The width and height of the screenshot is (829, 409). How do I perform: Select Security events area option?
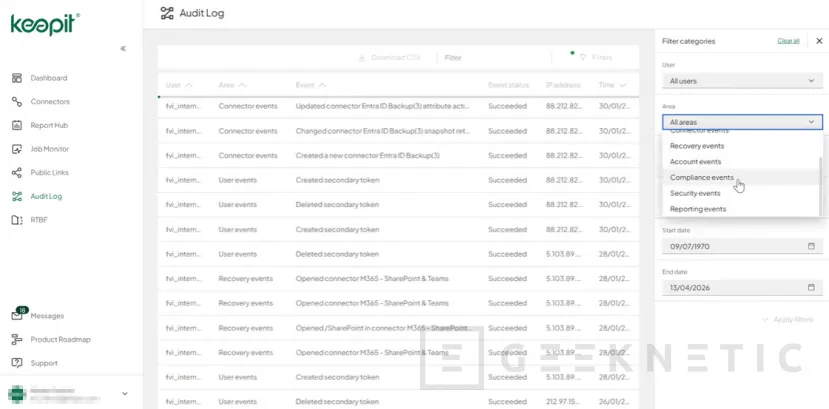click(x=740, y=193)
